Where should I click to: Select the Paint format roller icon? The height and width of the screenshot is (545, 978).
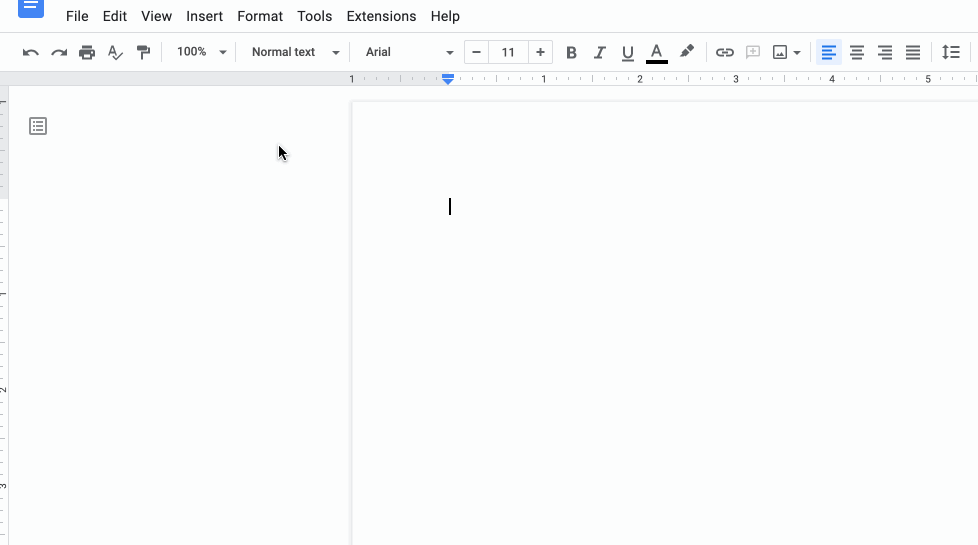click(x=143, y=52)
